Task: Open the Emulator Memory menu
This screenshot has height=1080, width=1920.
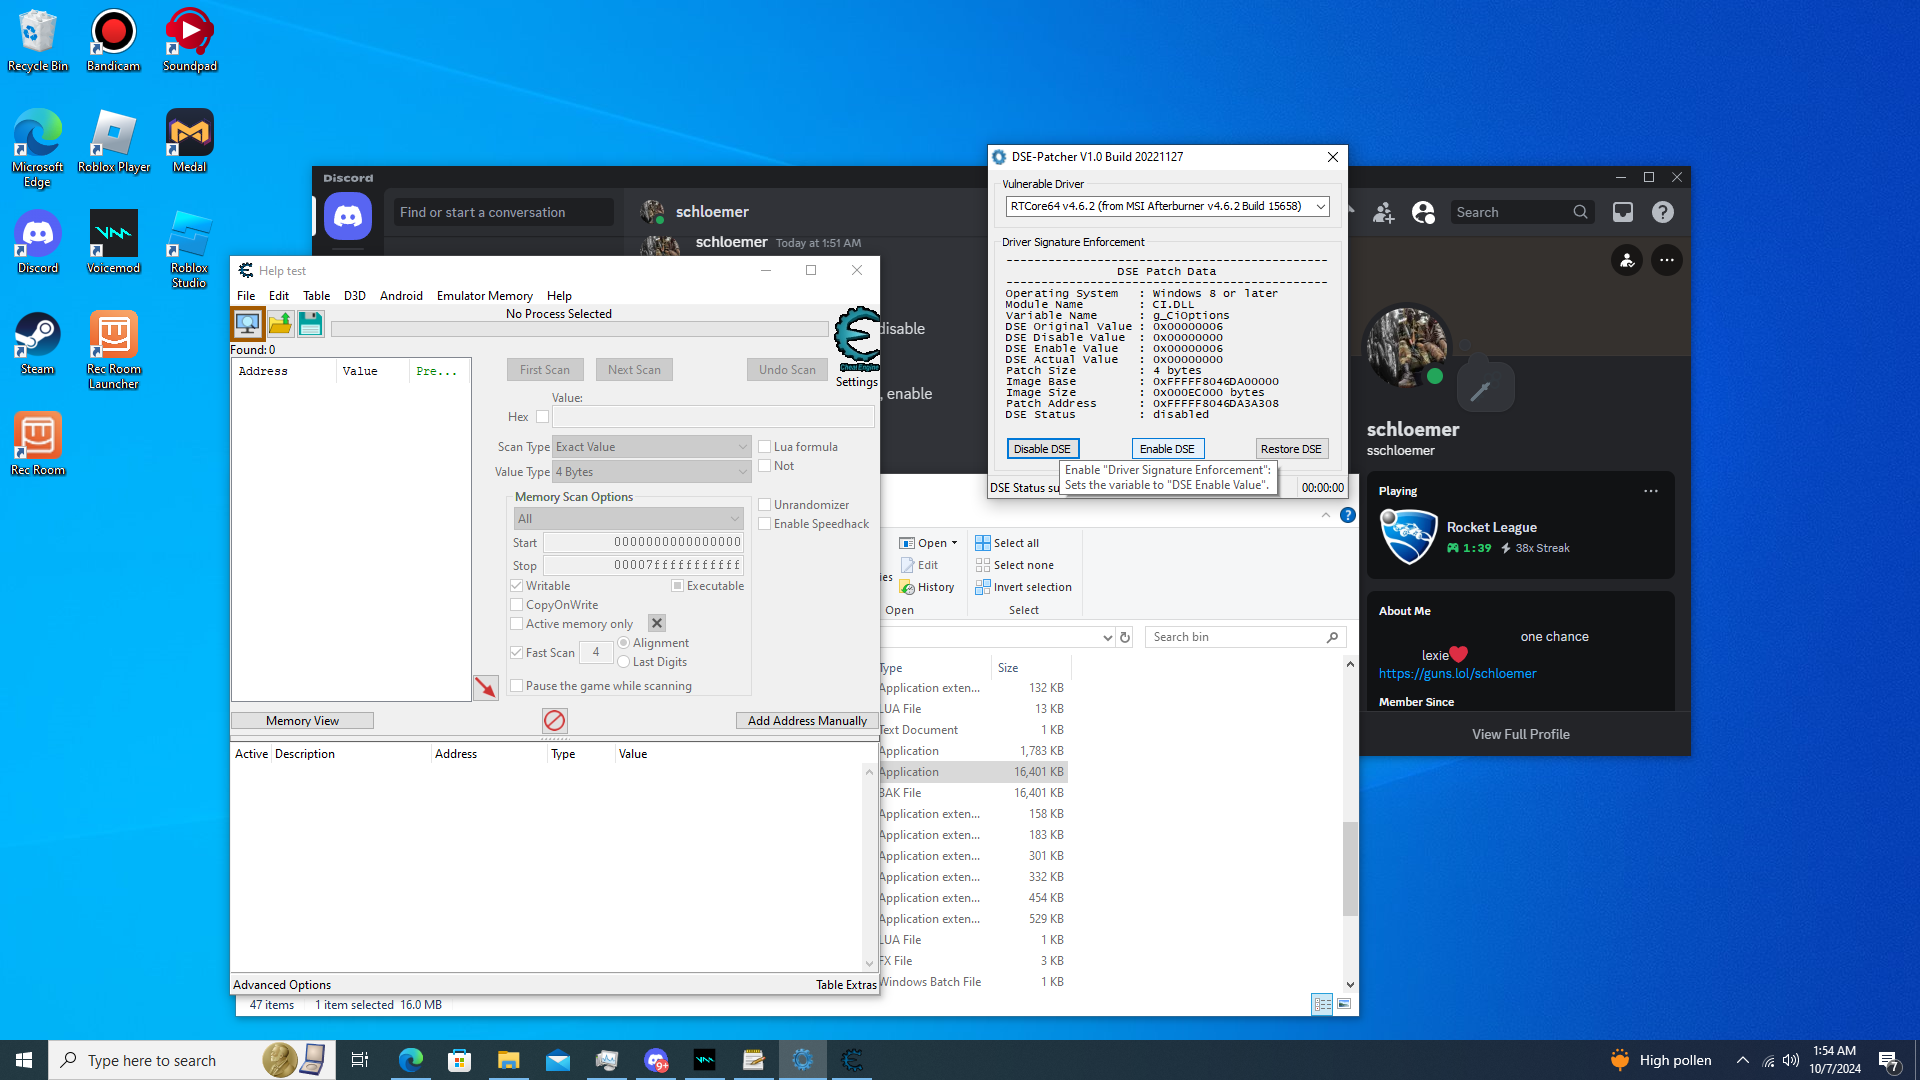Action: (x=484, y=296)
